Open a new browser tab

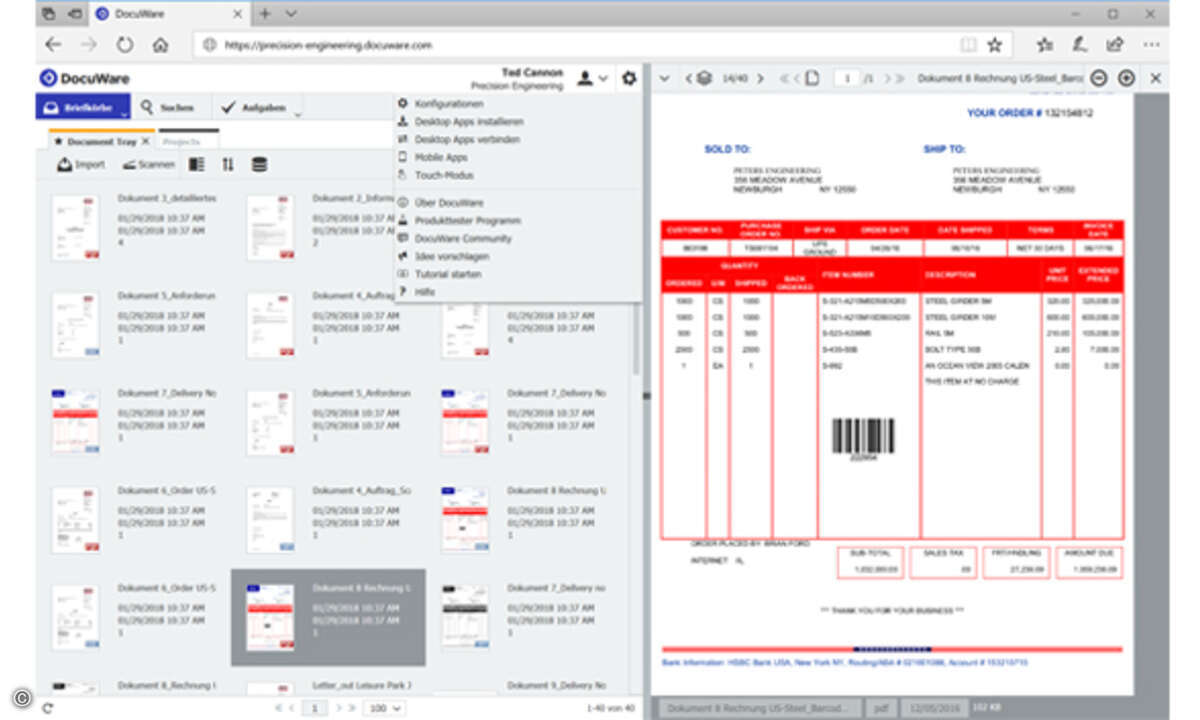pyautogui.click(x=265, y=14)
